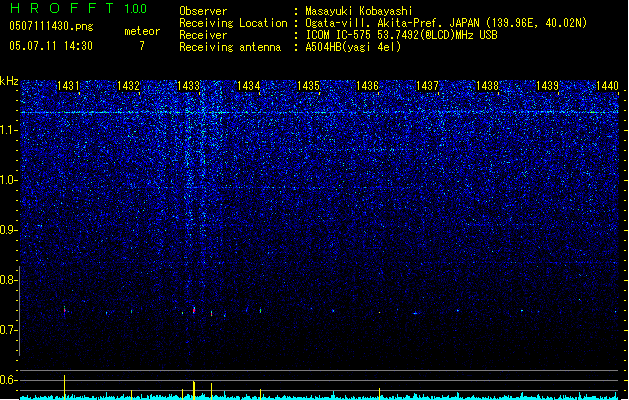
Task: Click the 1439 time marker
Action: click(547, 86)
